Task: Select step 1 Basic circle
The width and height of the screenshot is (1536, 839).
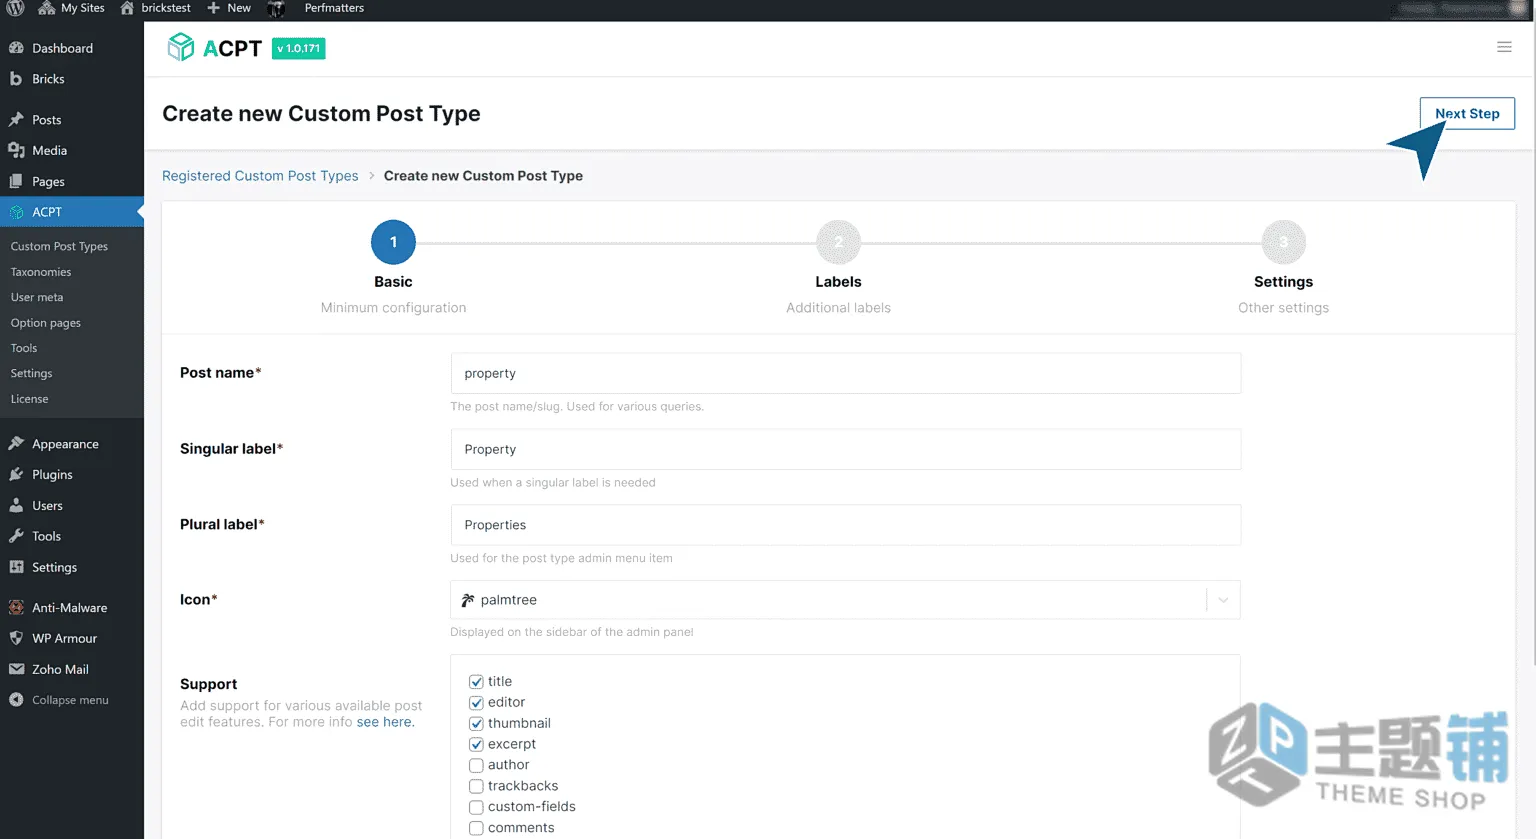Action: tap(393, 242)
